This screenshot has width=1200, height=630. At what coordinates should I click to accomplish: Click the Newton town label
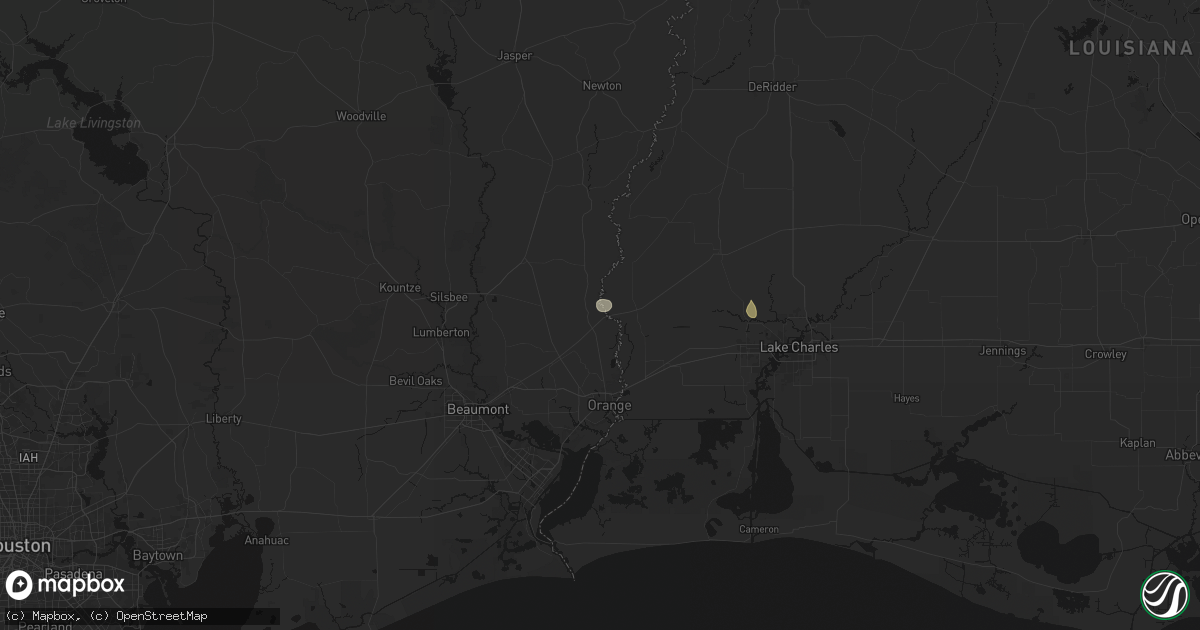(x=602, y=86)
